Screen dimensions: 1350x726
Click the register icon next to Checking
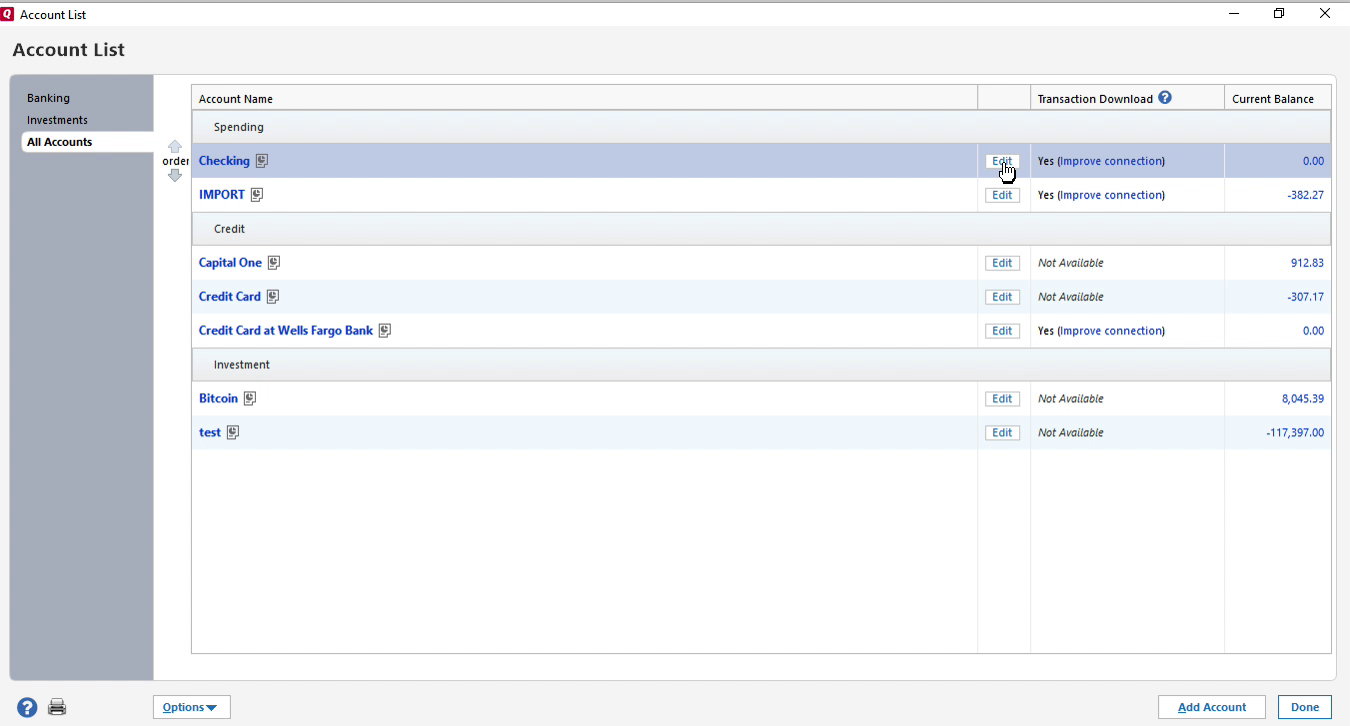[x=262, y=161]
